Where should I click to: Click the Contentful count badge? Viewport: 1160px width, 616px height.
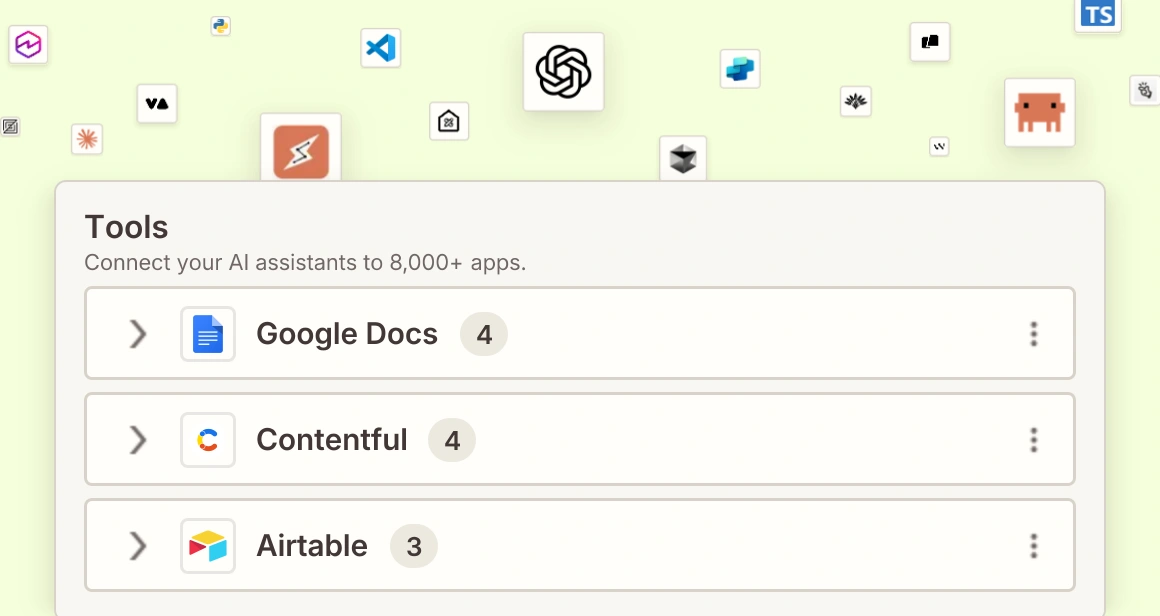pos(452,440)
